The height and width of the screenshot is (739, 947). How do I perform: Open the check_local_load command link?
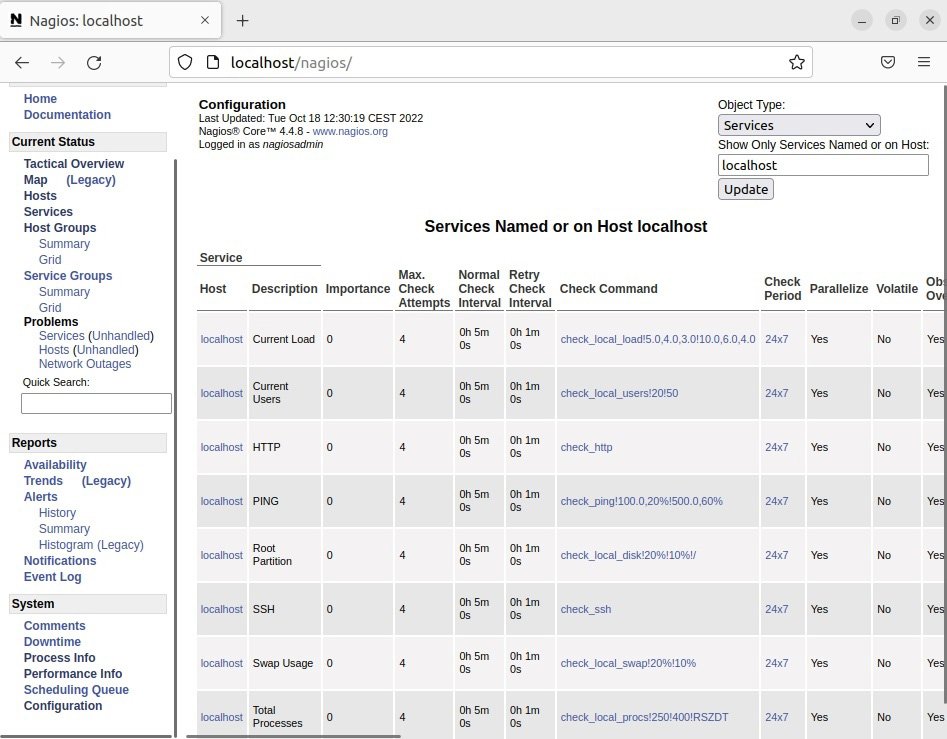(x=657, y=339)
